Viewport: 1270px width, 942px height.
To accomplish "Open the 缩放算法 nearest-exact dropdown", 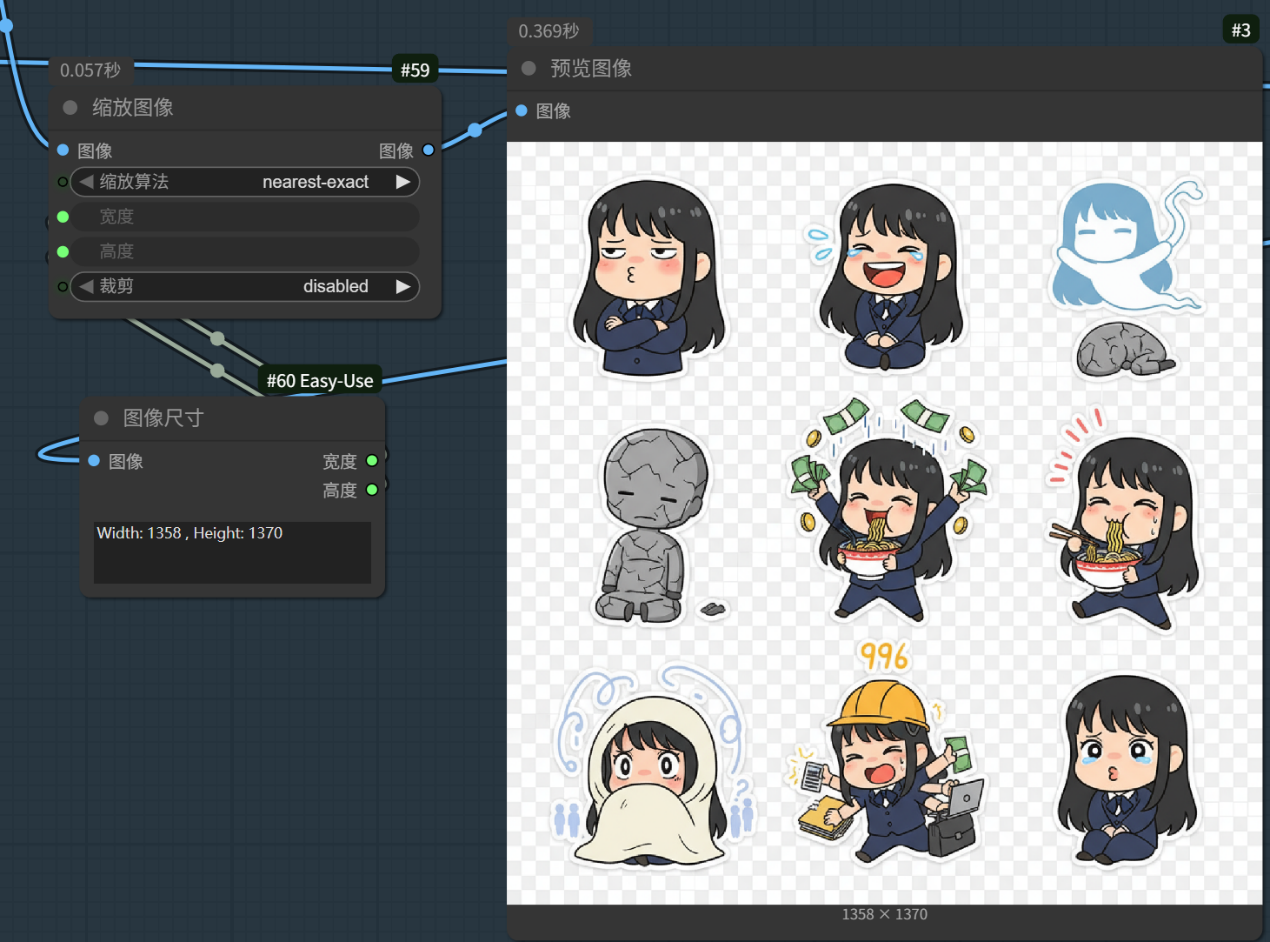I will pos(245,182).
